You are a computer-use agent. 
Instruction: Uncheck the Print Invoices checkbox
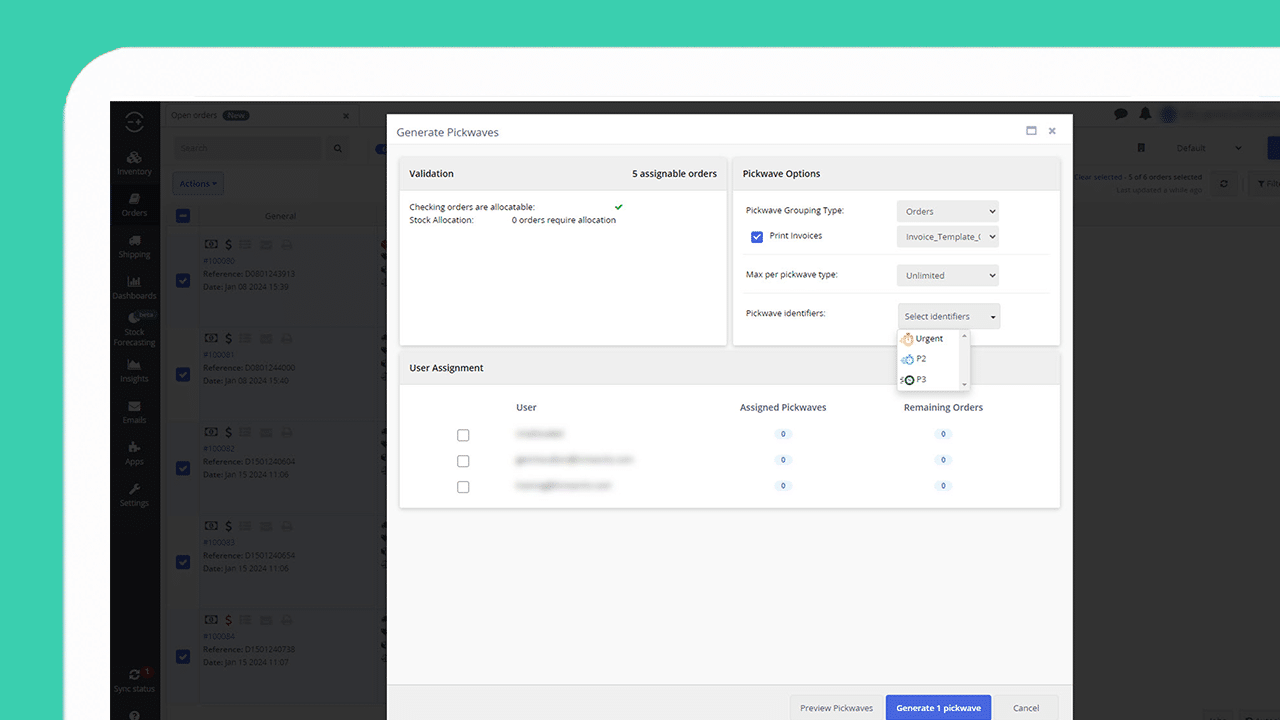pos(757,237)
